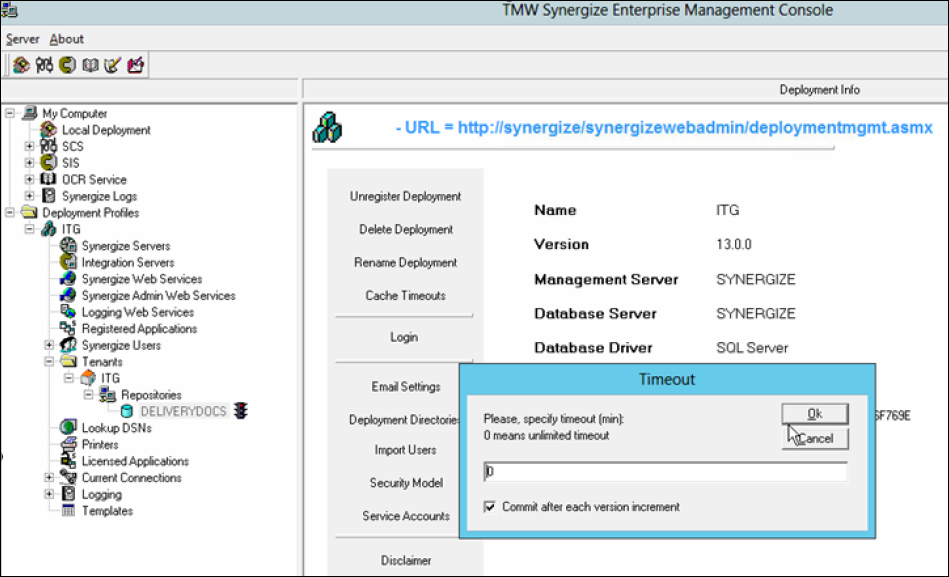Click the Logging Web Services icon

pyautogui.click(x=68, y=312)
